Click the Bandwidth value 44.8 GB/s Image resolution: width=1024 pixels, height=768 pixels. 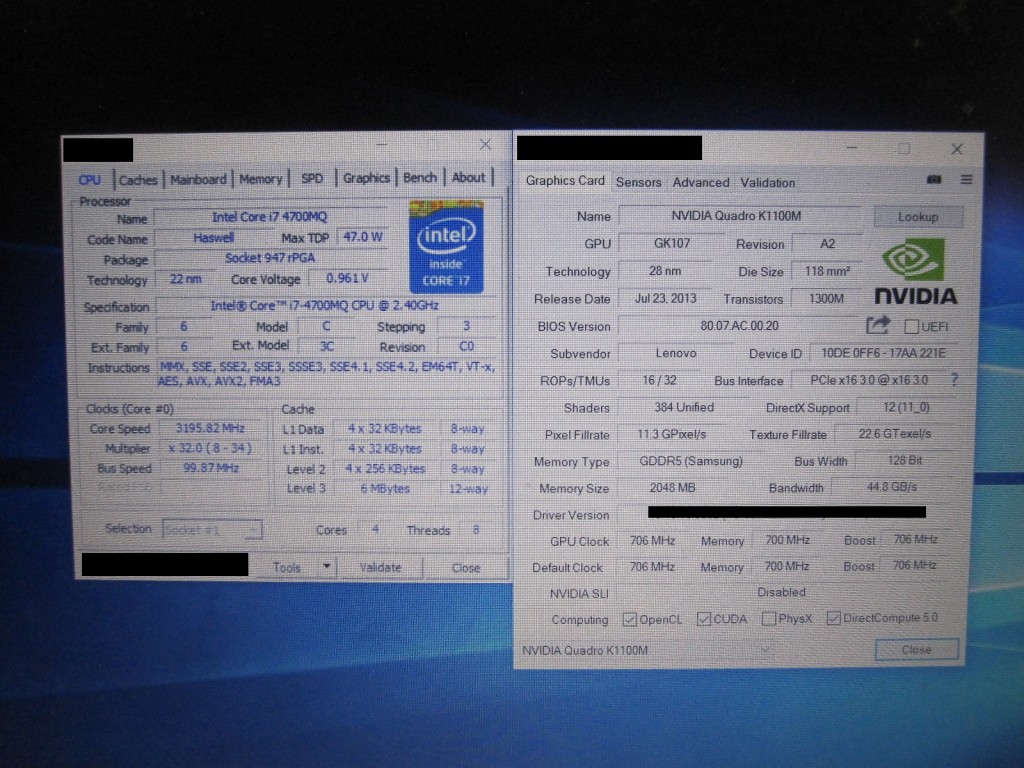click(x=892, y=487)
